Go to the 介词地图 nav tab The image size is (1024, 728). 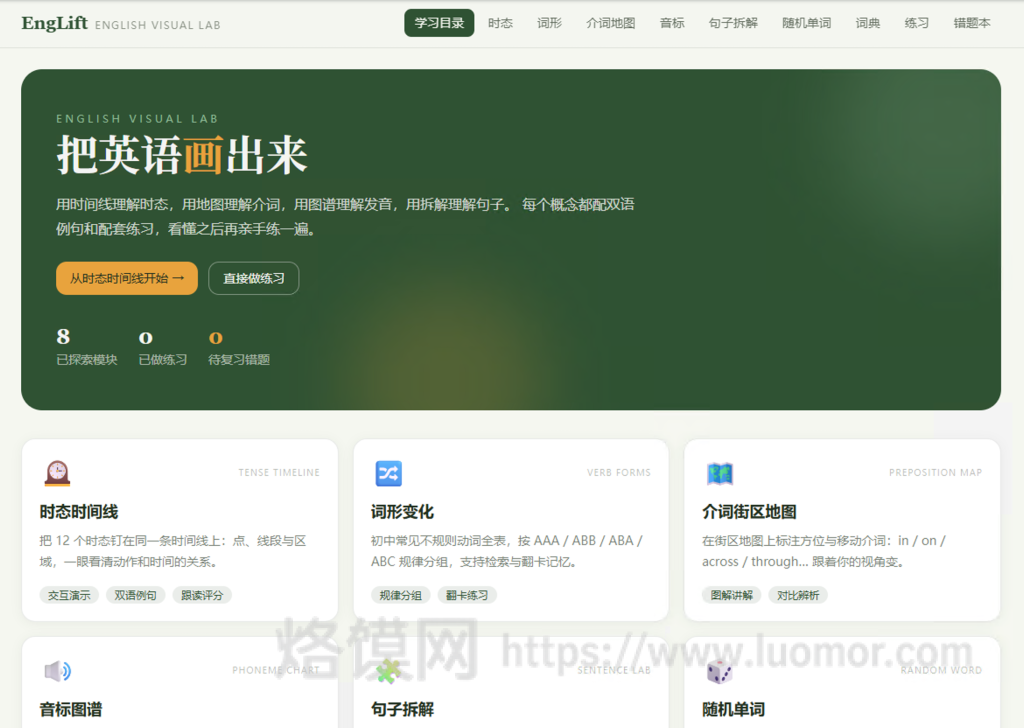tap(611, 23)
